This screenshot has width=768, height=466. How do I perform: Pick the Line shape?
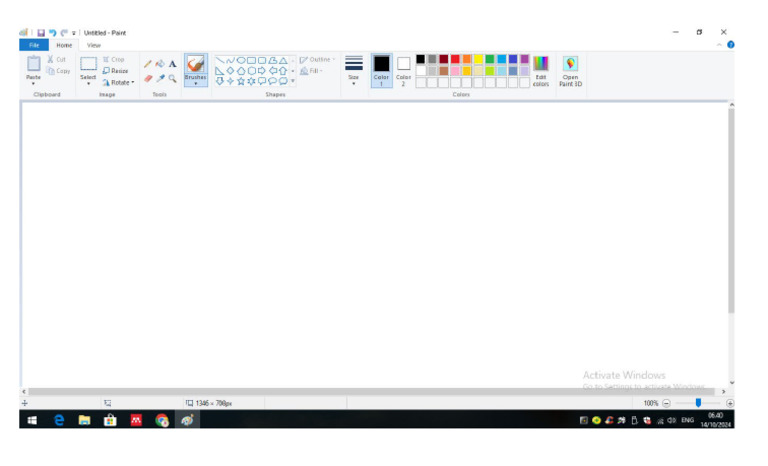[x=220, y=60]
